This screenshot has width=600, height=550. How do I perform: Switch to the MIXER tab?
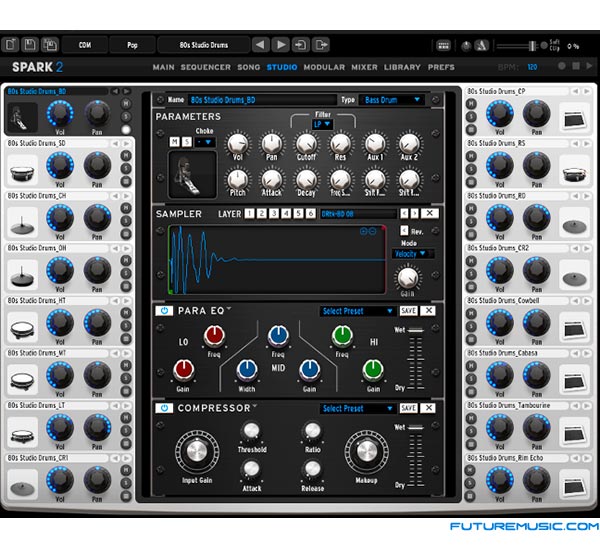click(x=364, y=67)
